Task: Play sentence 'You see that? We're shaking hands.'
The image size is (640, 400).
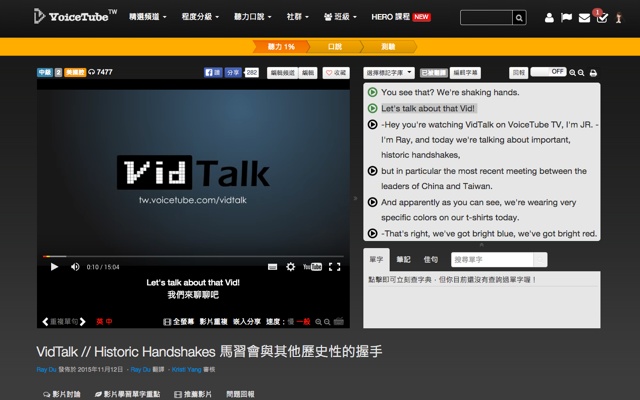Action: (x=372, y=92)
